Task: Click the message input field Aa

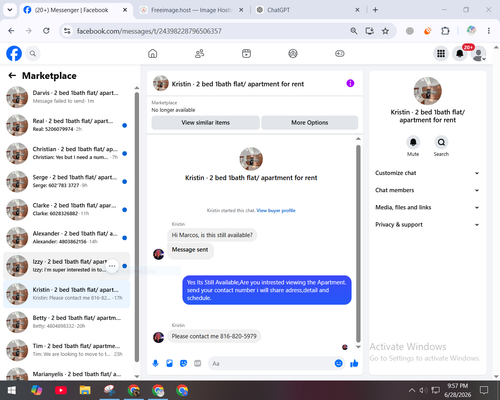Action: 272,363
